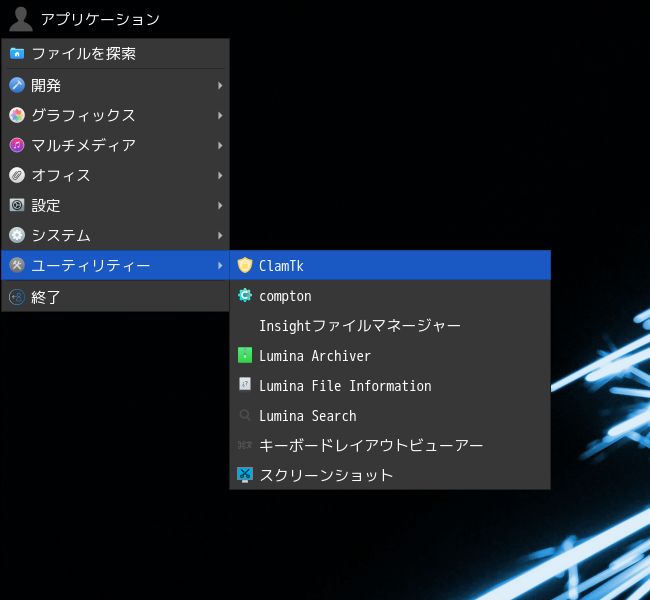This screenshot has height=600, width=650.
Task: Click the arrow beside ユーティリティー
Action: tap(220, 265)
